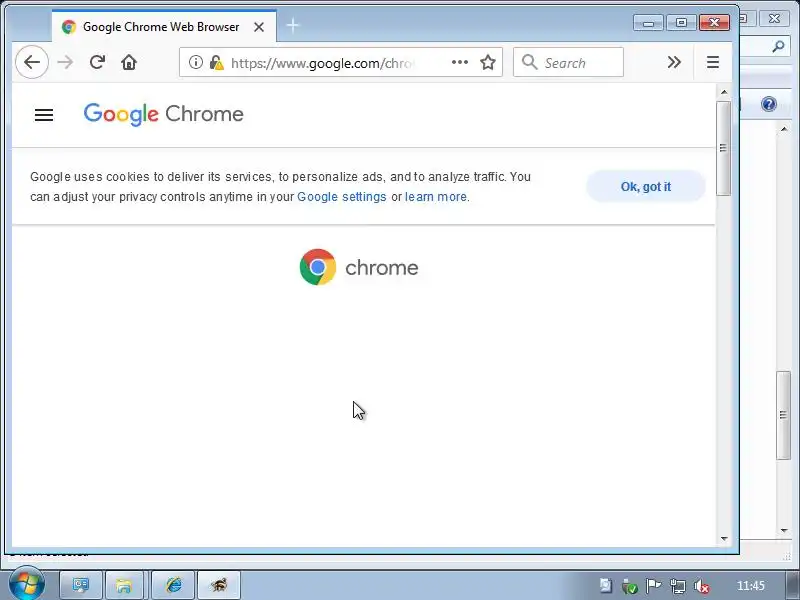
Task: Open Windows Explorer folder on taskbar
Action: tap(123, 585)
